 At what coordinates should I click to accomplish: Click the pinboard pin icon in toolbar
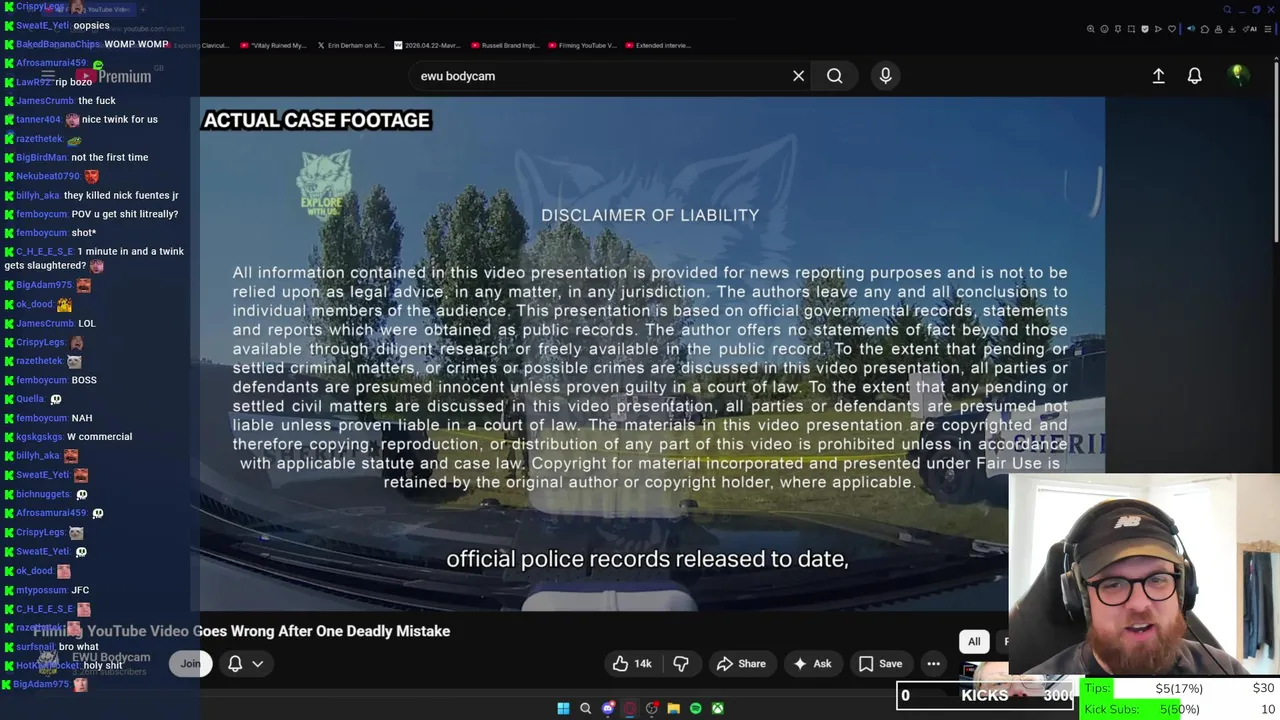point(1118,29)
